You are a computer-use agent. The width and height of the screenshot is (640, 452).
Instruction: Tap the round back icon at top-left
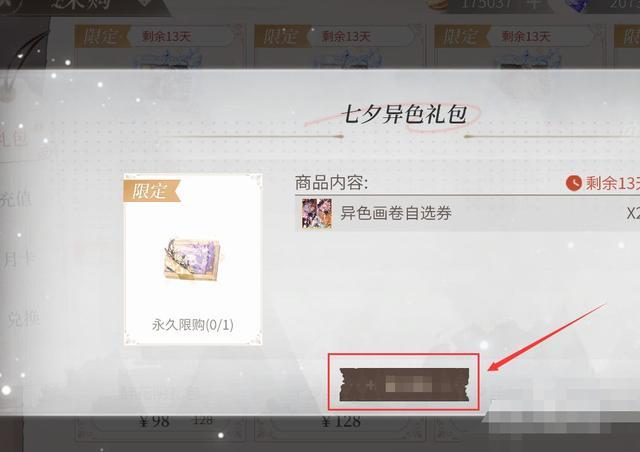click(x=9, y=6)
